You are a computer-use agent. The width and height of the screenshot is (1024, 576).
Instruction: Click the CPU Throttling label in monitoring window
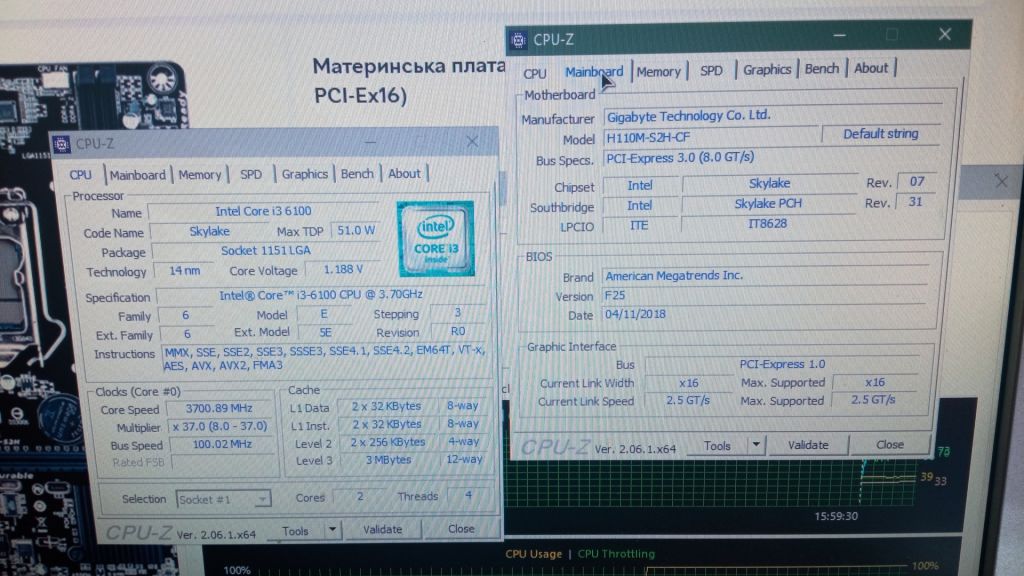616,554
